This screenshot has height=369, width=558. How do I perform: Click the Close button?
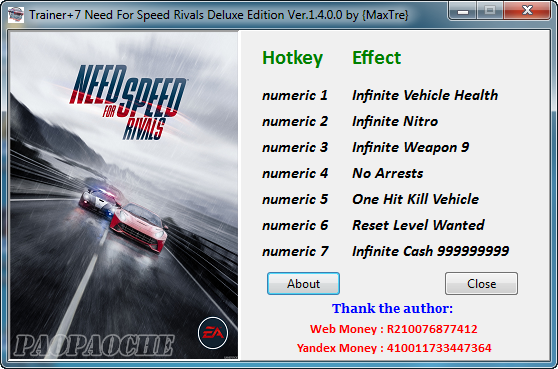[x=481, y=284]
